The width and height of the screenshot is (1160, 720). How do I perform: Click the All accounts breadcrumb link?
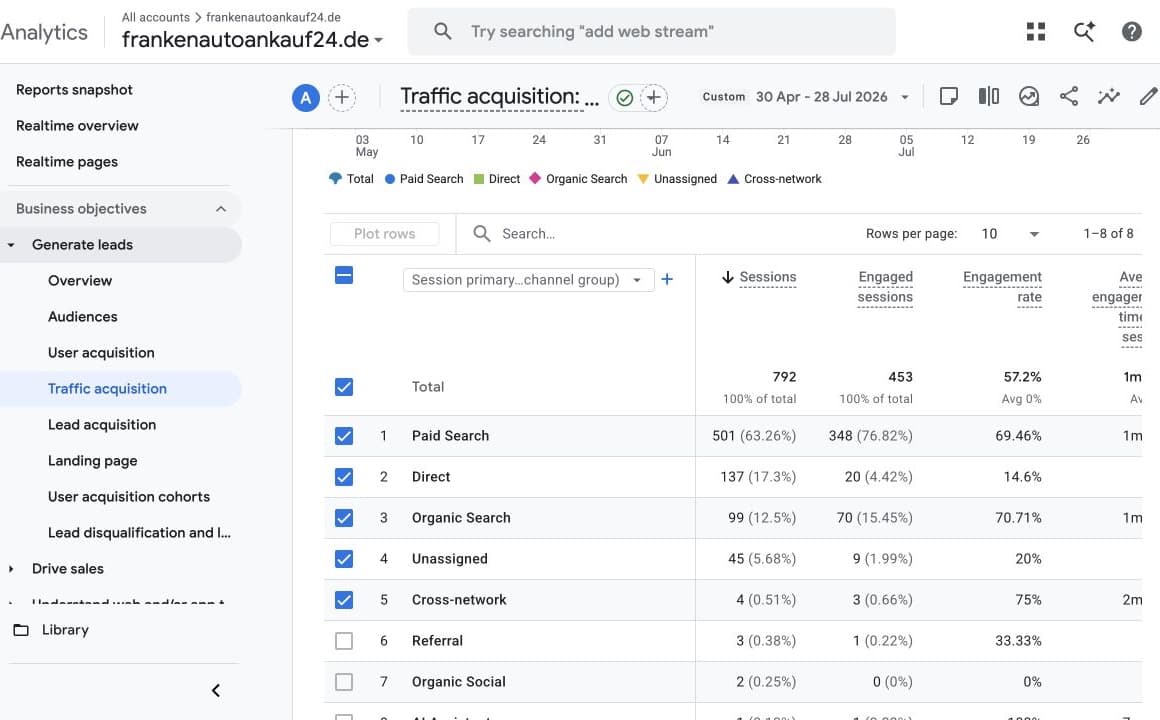[155, 17]
